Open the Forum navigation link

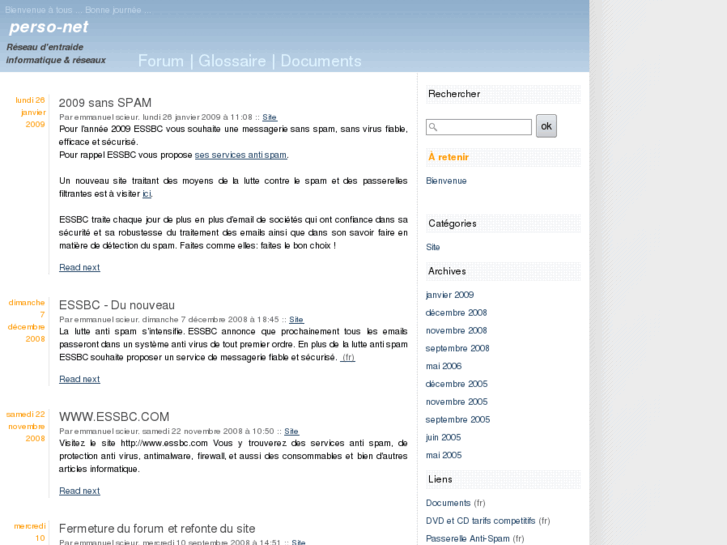pyautogui.click(x=160, y=61)
